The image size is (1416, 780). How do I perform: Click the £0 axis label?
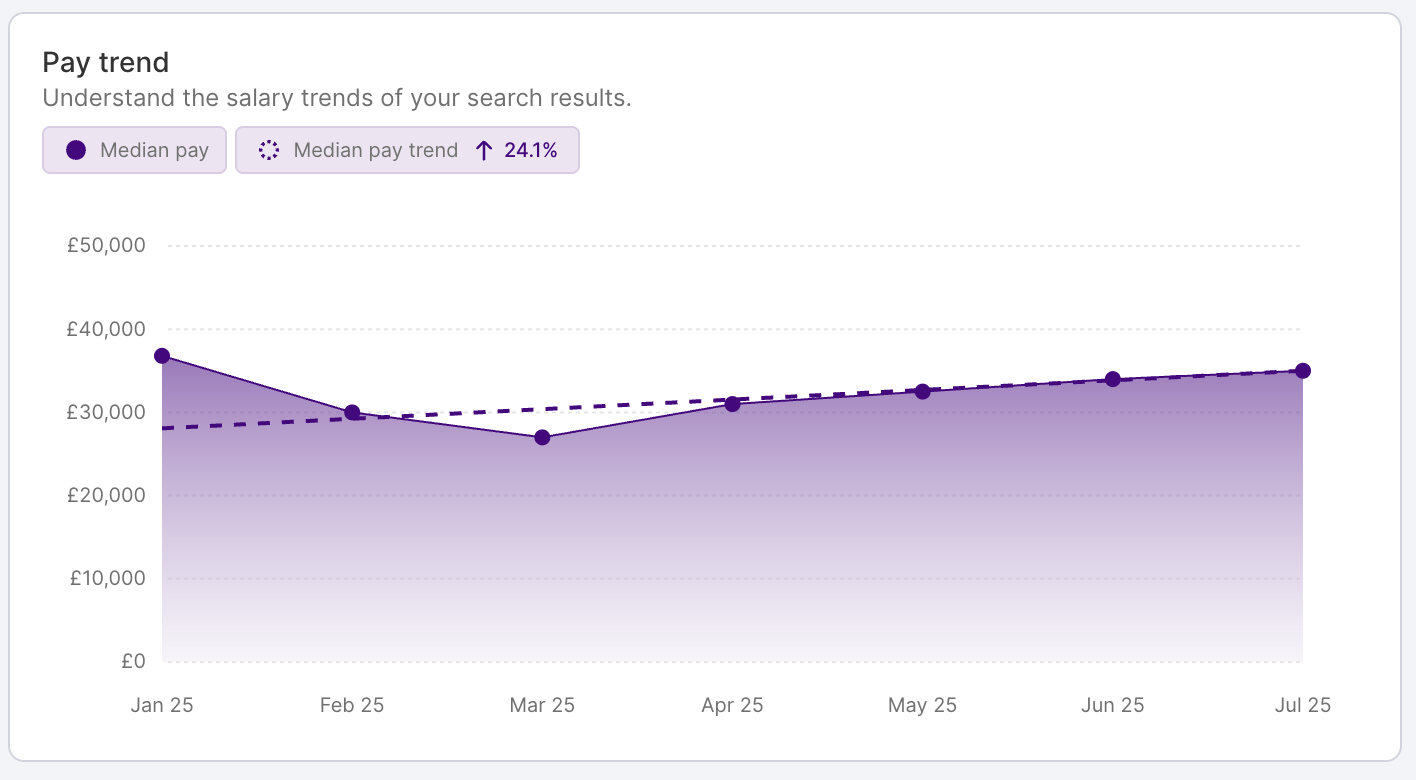pyautogui.click(x=134, y=661)
